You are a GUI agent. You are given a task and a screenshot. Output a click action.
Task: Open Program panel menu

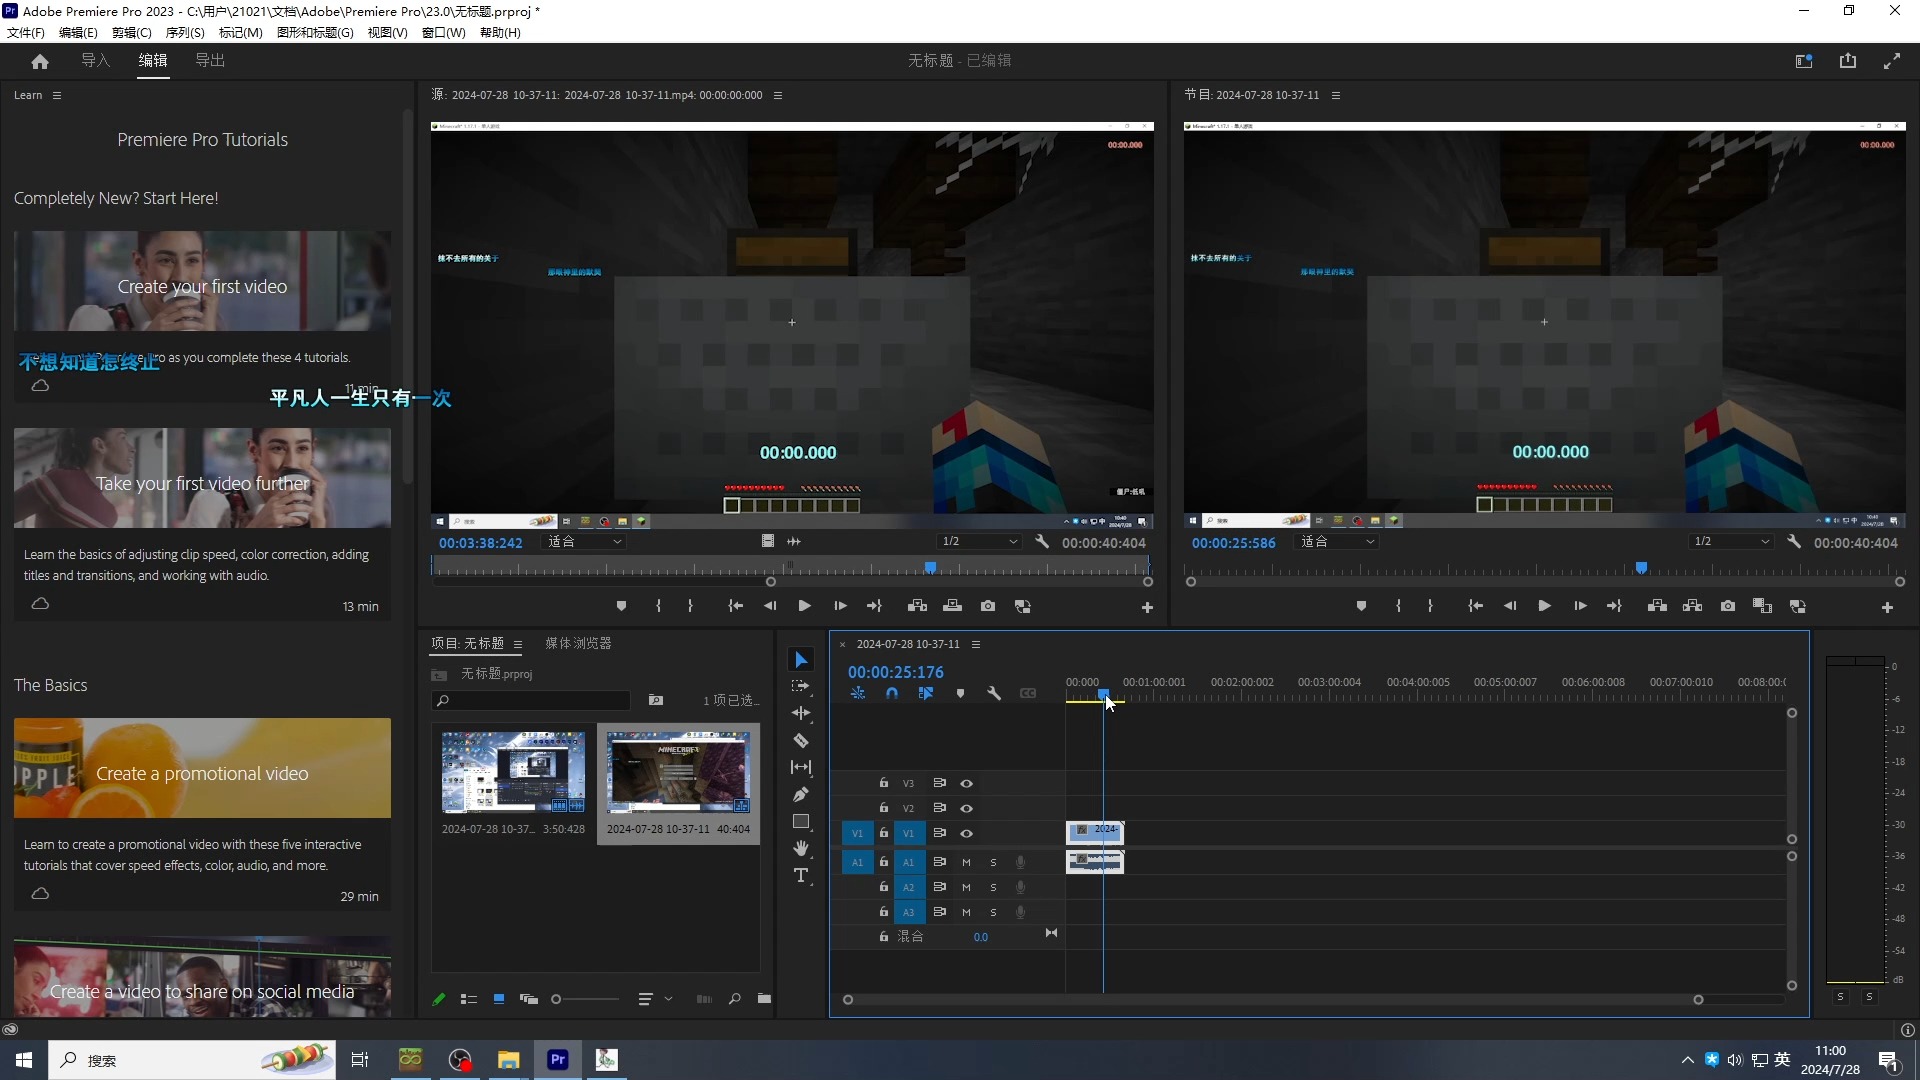1336,96
